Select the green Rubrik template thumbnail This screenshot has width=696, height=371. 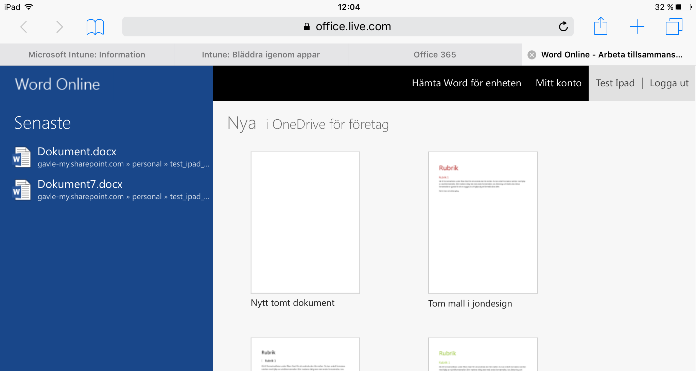coord(483,354)
